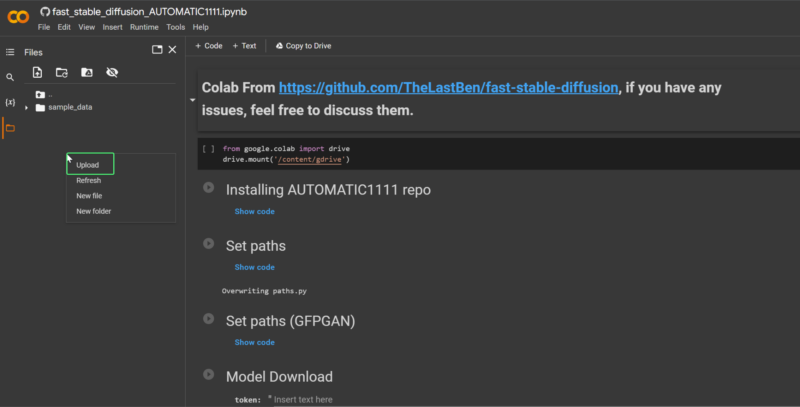800x407 pixels.
Task: Click the upload file icon in Files toolbar
Action: pyautogui.click(x=37, y=72)
